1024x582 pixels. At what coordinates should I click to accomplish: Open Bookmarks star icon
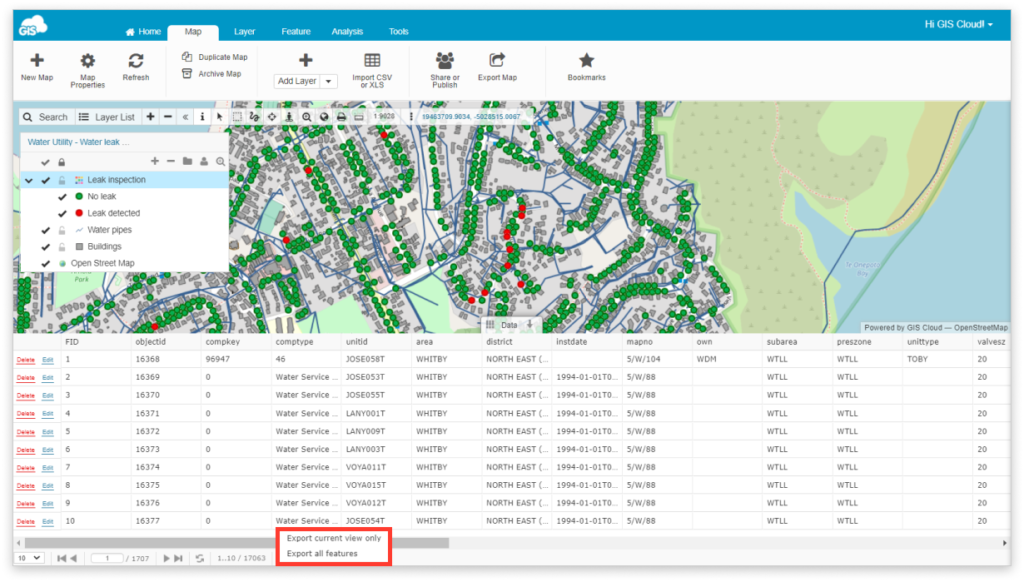coord(586,60)
